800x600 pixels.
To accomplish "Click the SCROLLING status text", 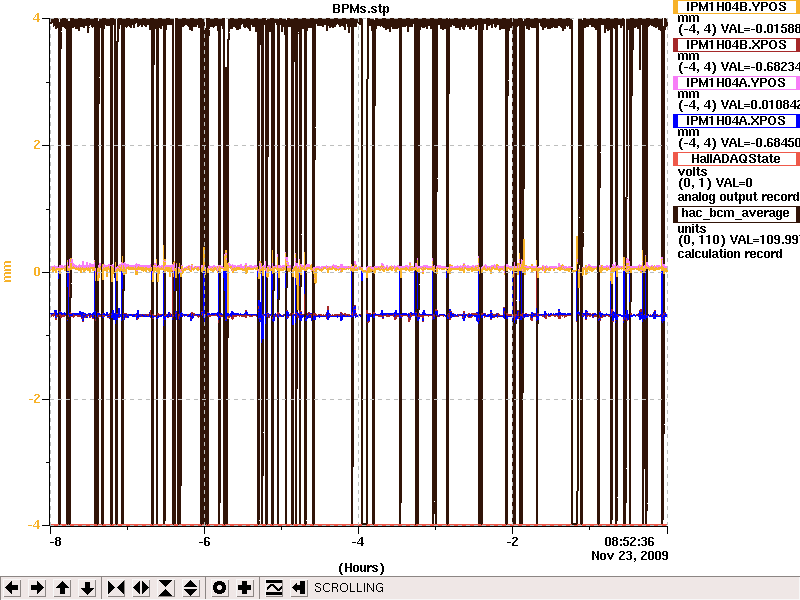I will click(x=349, y=588).
